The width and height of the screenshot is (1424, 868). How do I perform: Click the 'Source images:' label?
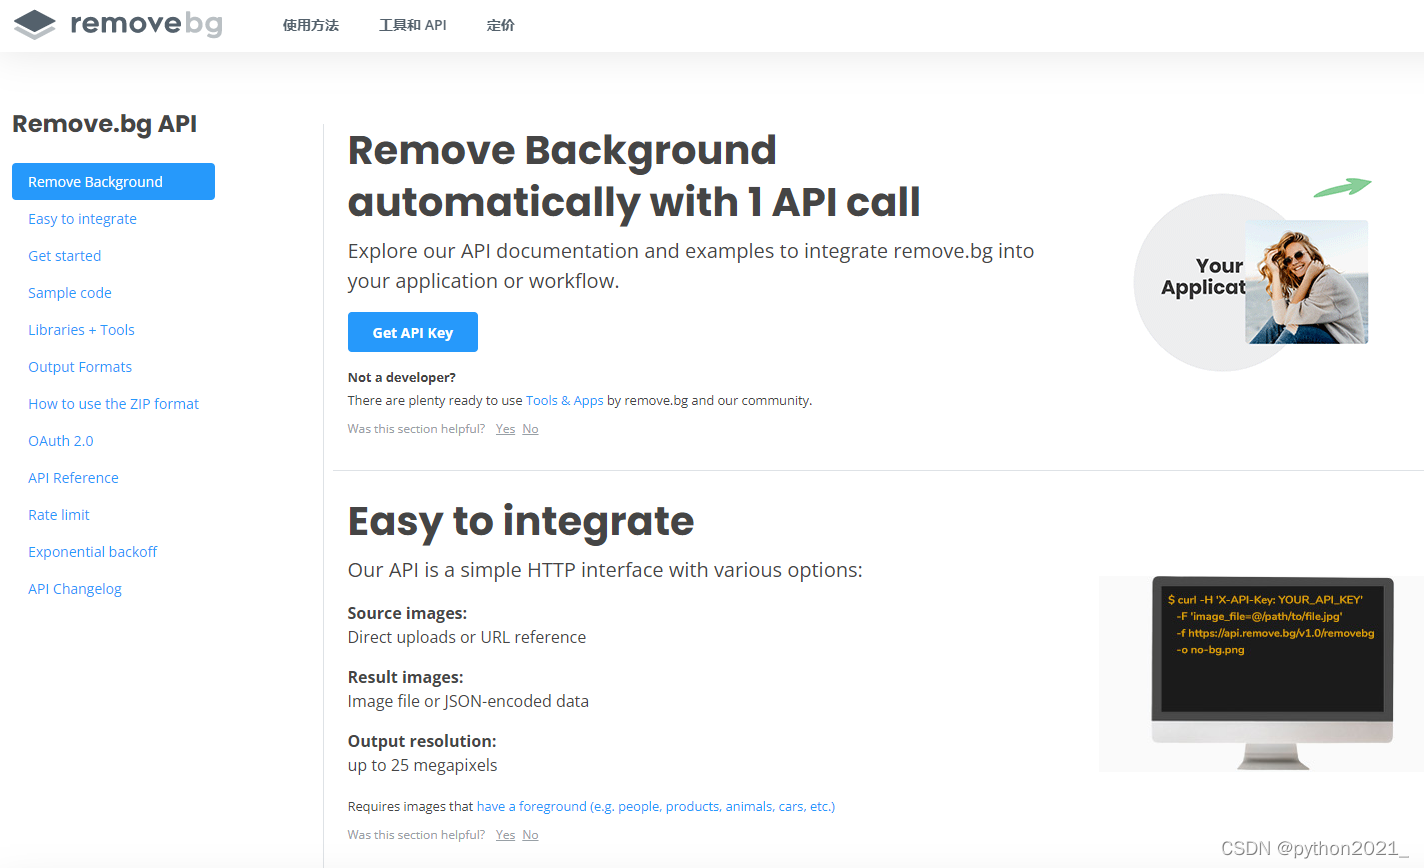(x=407, y=613)
